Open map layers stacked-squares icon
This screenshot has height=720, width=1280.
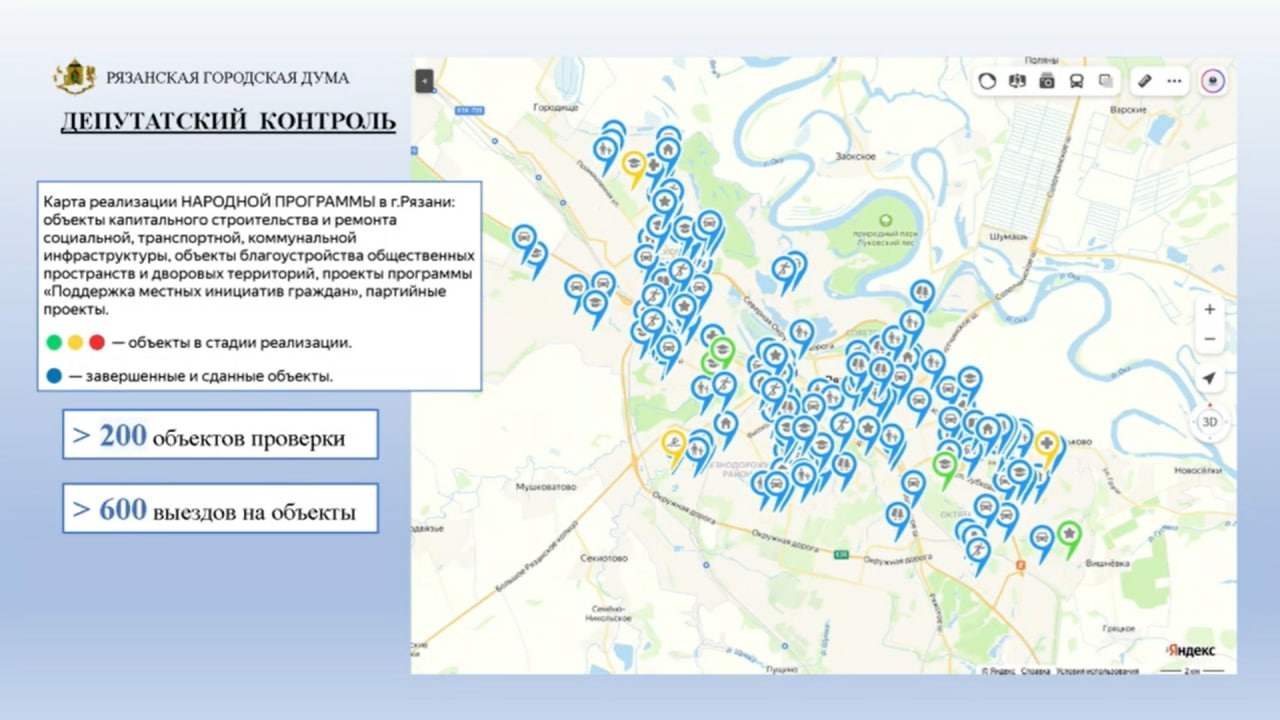1106,81
